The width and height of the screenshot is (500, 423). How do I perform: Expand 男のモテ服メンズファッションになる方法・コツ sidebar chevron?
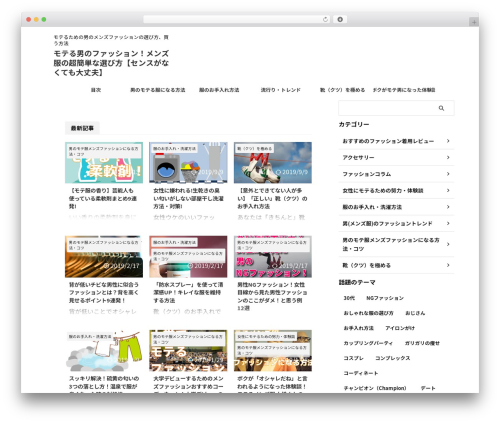point(448,244)
